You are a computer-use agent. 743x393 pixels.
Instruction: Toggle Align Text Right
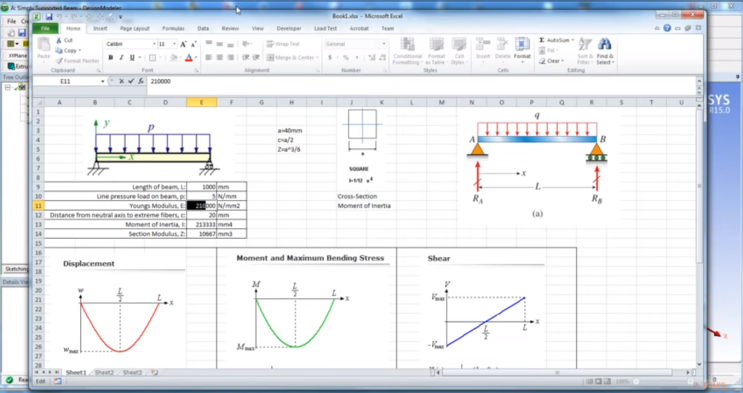click(230, 57)
